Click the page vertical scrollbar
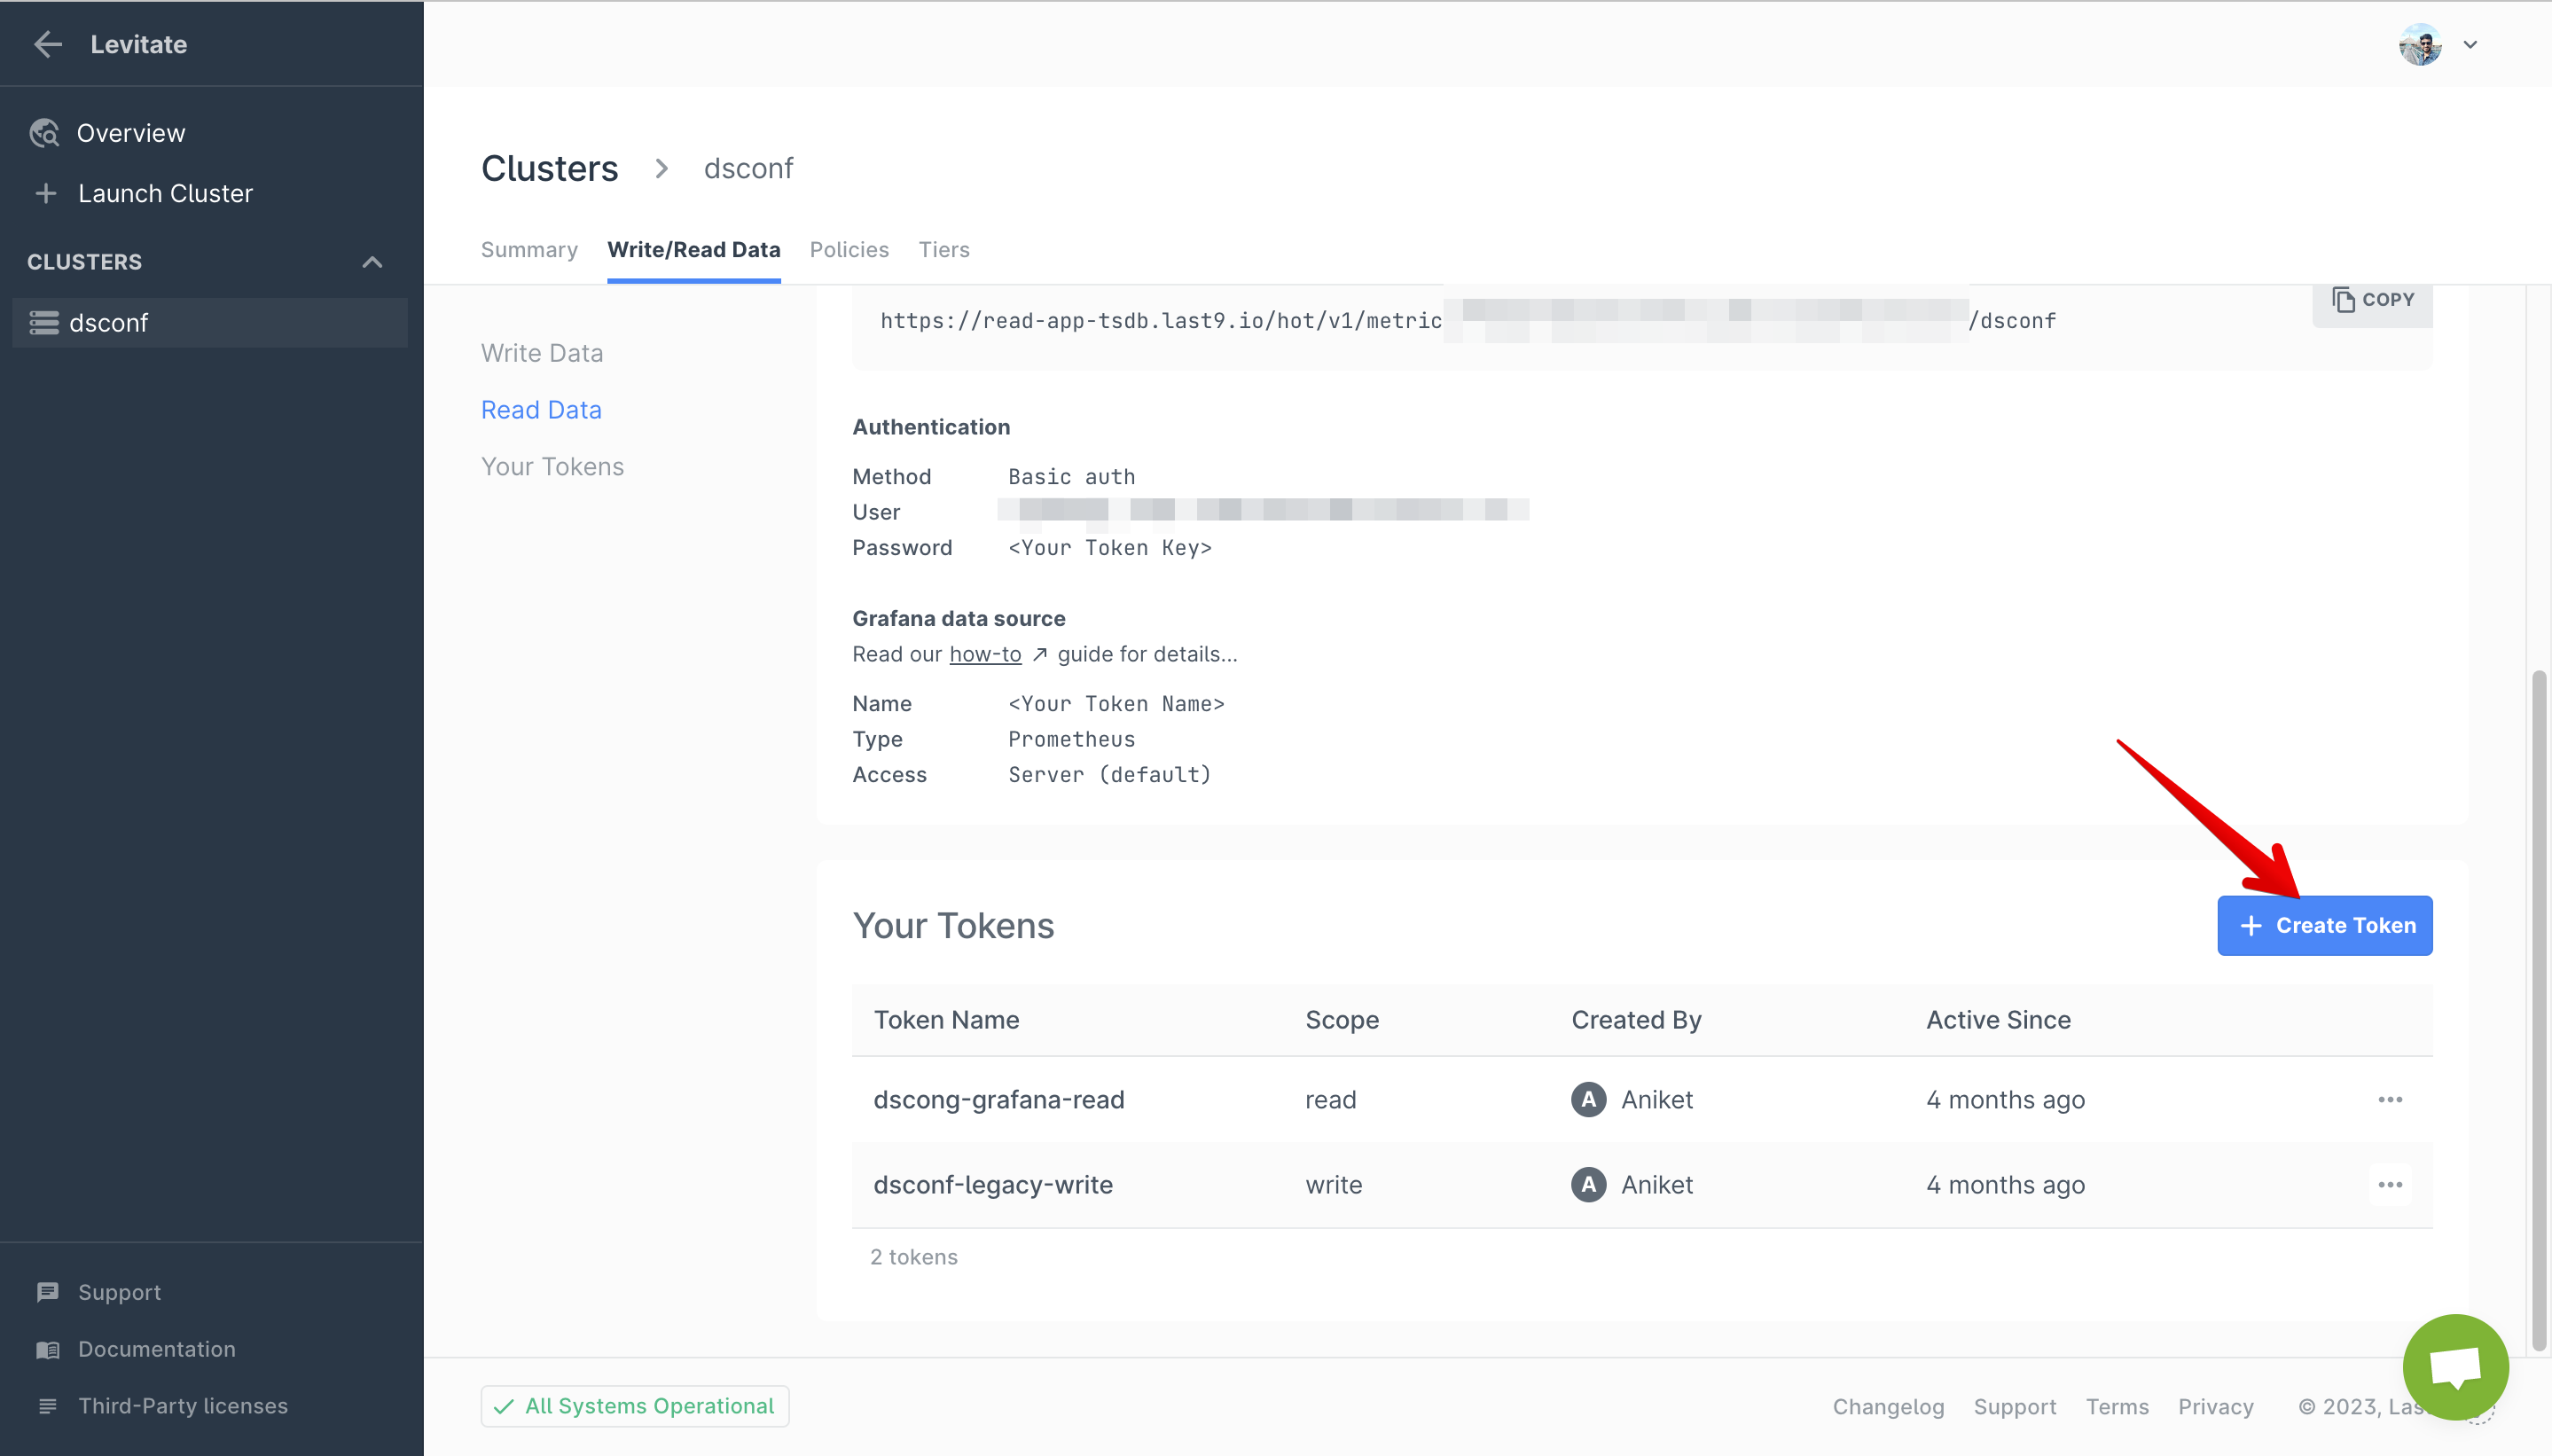This screenshot has height=1456, width=2552. tap(2538, 1010)
